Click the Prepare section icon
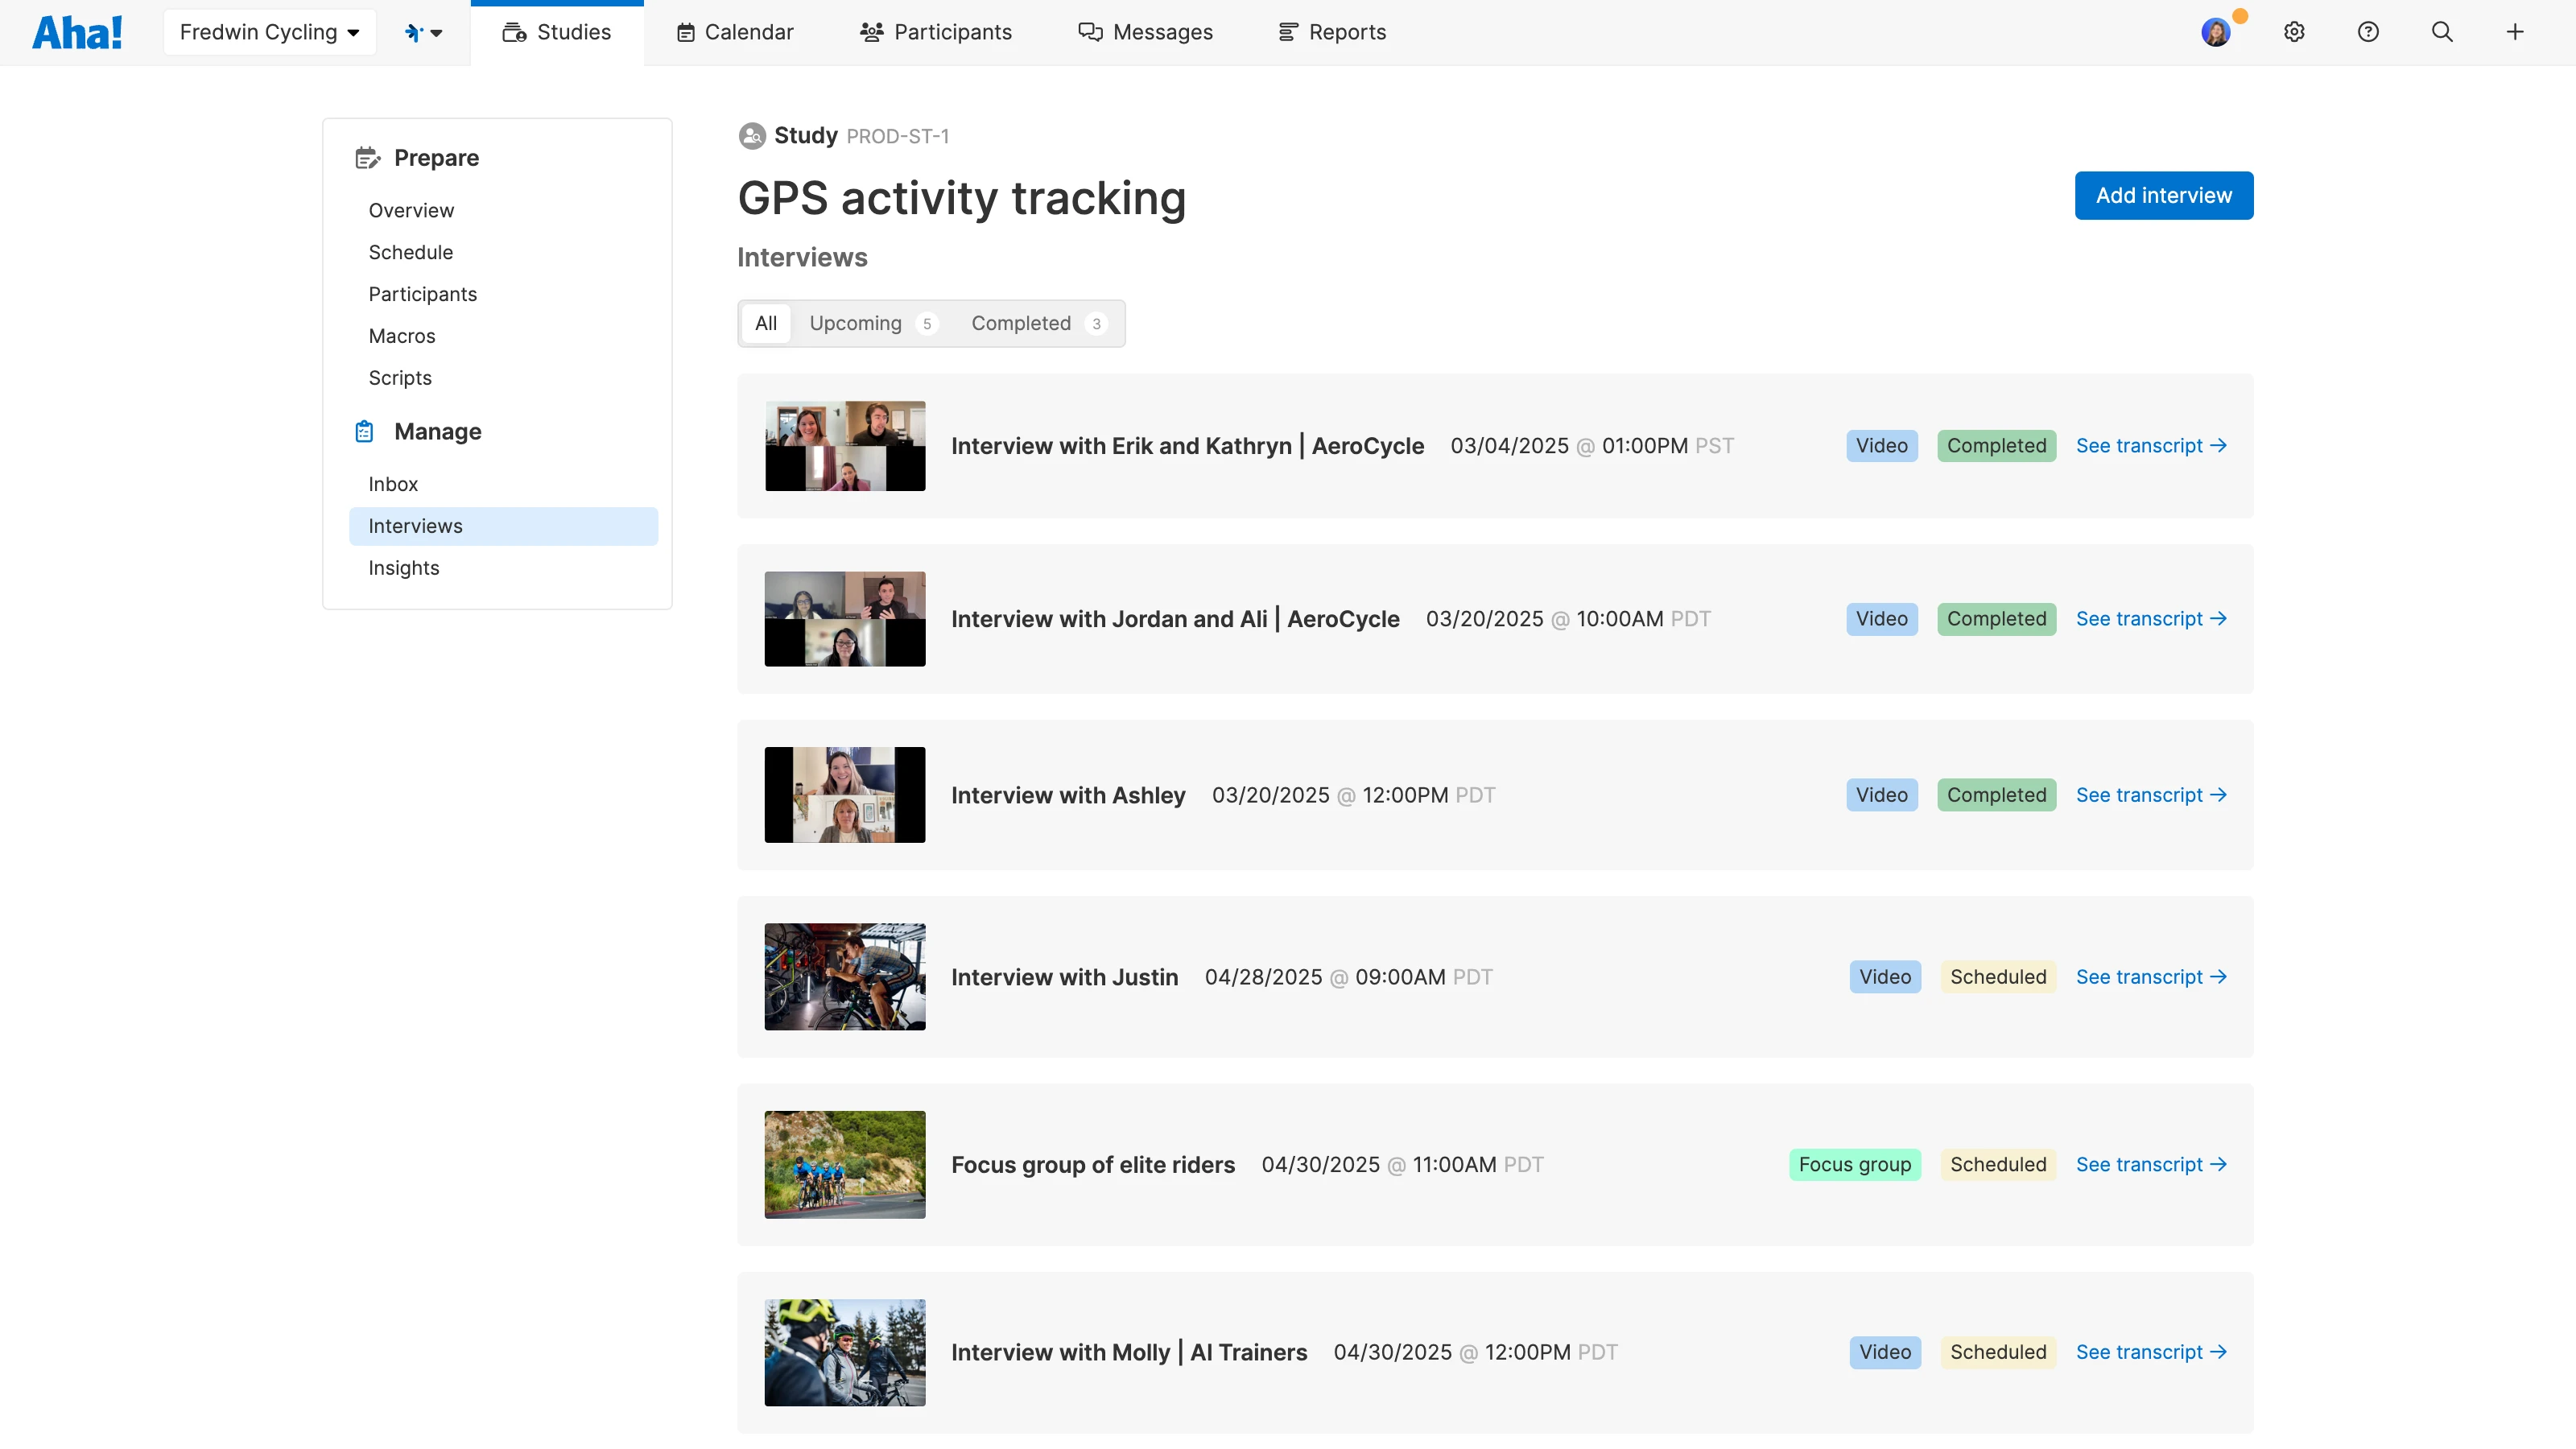Screen dimensions: 2576x1449 [367, 158]
